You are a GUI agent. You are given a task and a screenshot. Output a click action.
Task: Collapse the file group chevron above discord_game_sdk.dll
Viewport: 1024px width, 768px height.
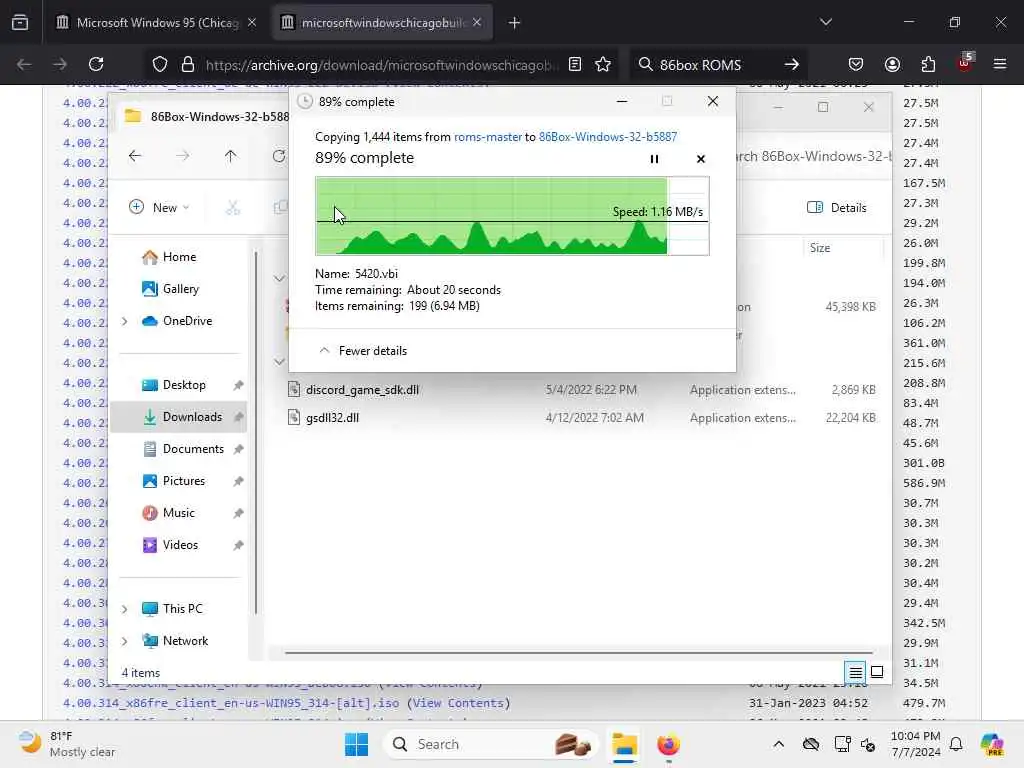click(280, 362)
